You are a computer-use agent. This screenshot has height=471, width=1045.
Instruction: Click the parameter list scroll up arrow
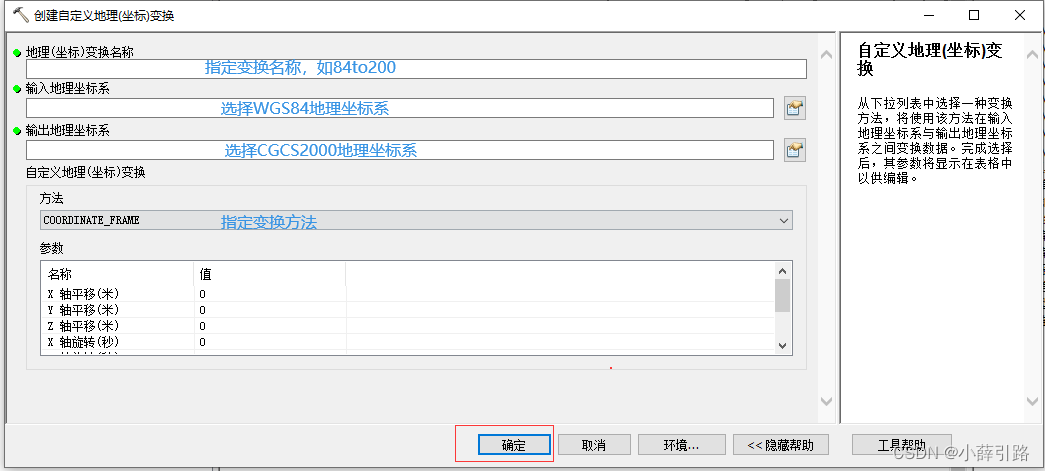point(782,271)
